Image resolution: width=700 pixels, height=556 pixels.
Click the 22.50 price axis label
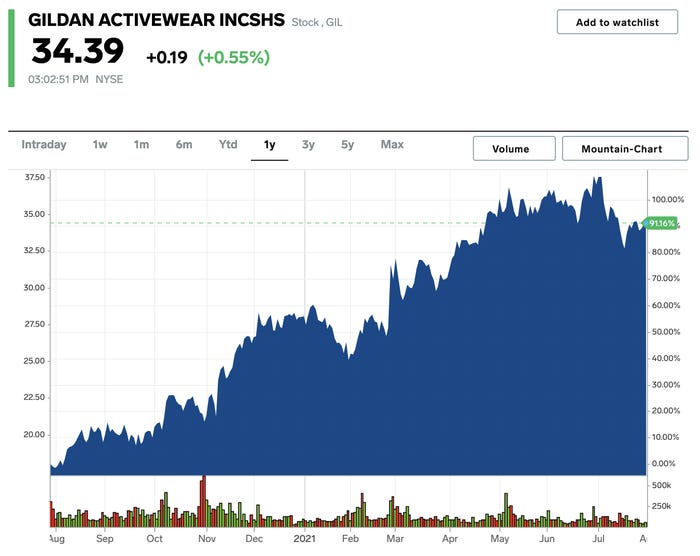[34, 397]
